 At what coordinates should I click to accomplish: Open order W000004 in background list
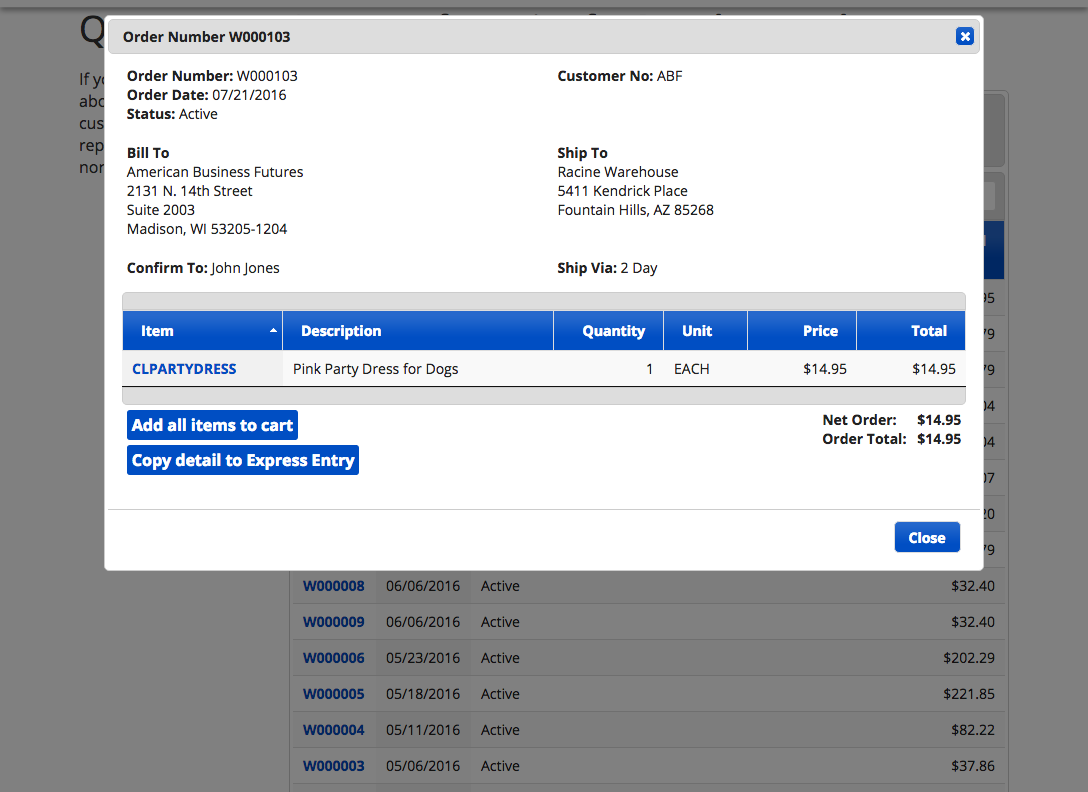334,730
